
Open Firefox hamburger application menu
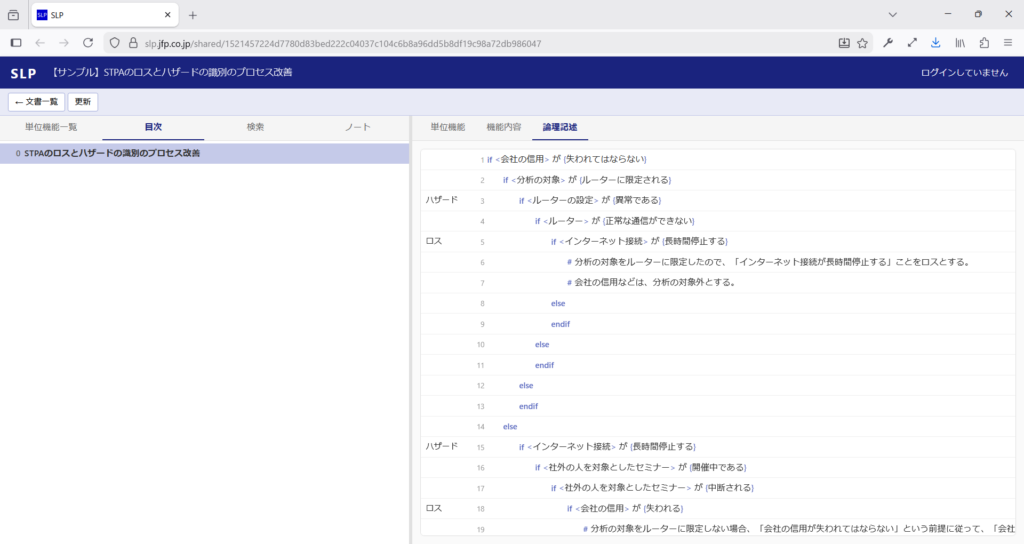click(1008, 43)
